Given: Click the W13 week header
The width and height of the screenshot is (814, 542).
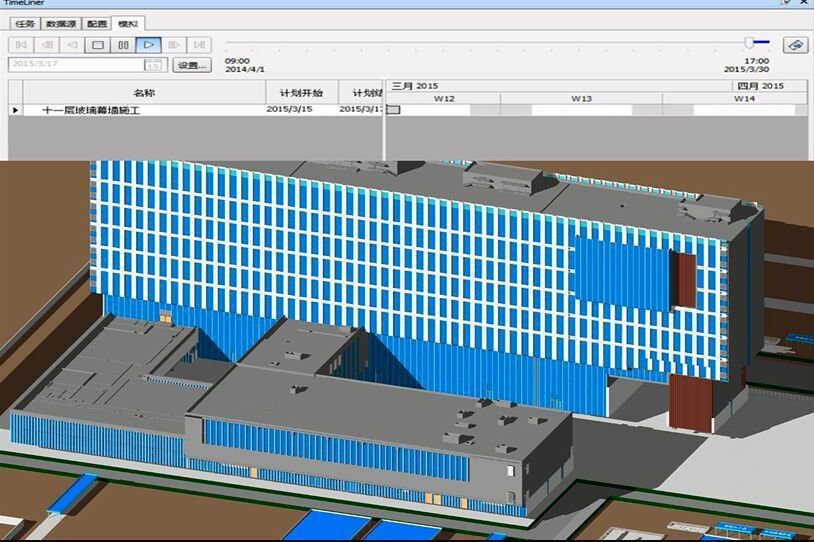Looking at the screenshot, I should 581,98.
